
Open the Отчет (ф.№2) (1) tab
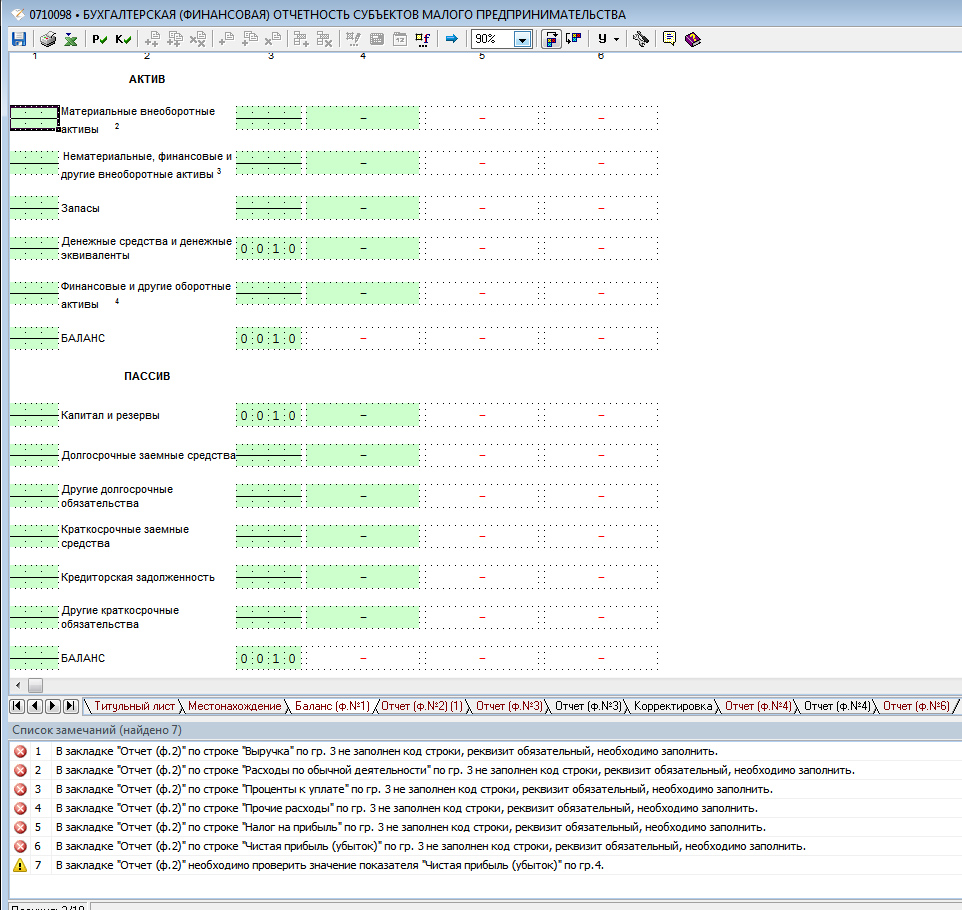coord(422,706)
